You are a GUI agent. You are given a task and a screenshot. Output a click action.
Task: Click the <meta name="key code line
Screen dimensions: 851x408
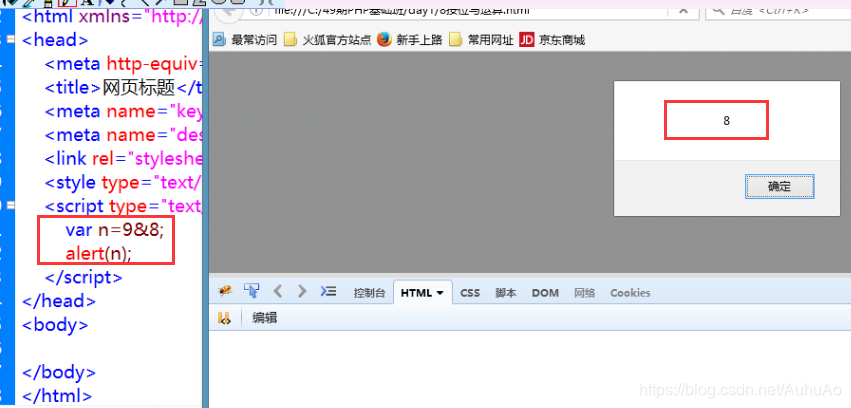point(123,111)
